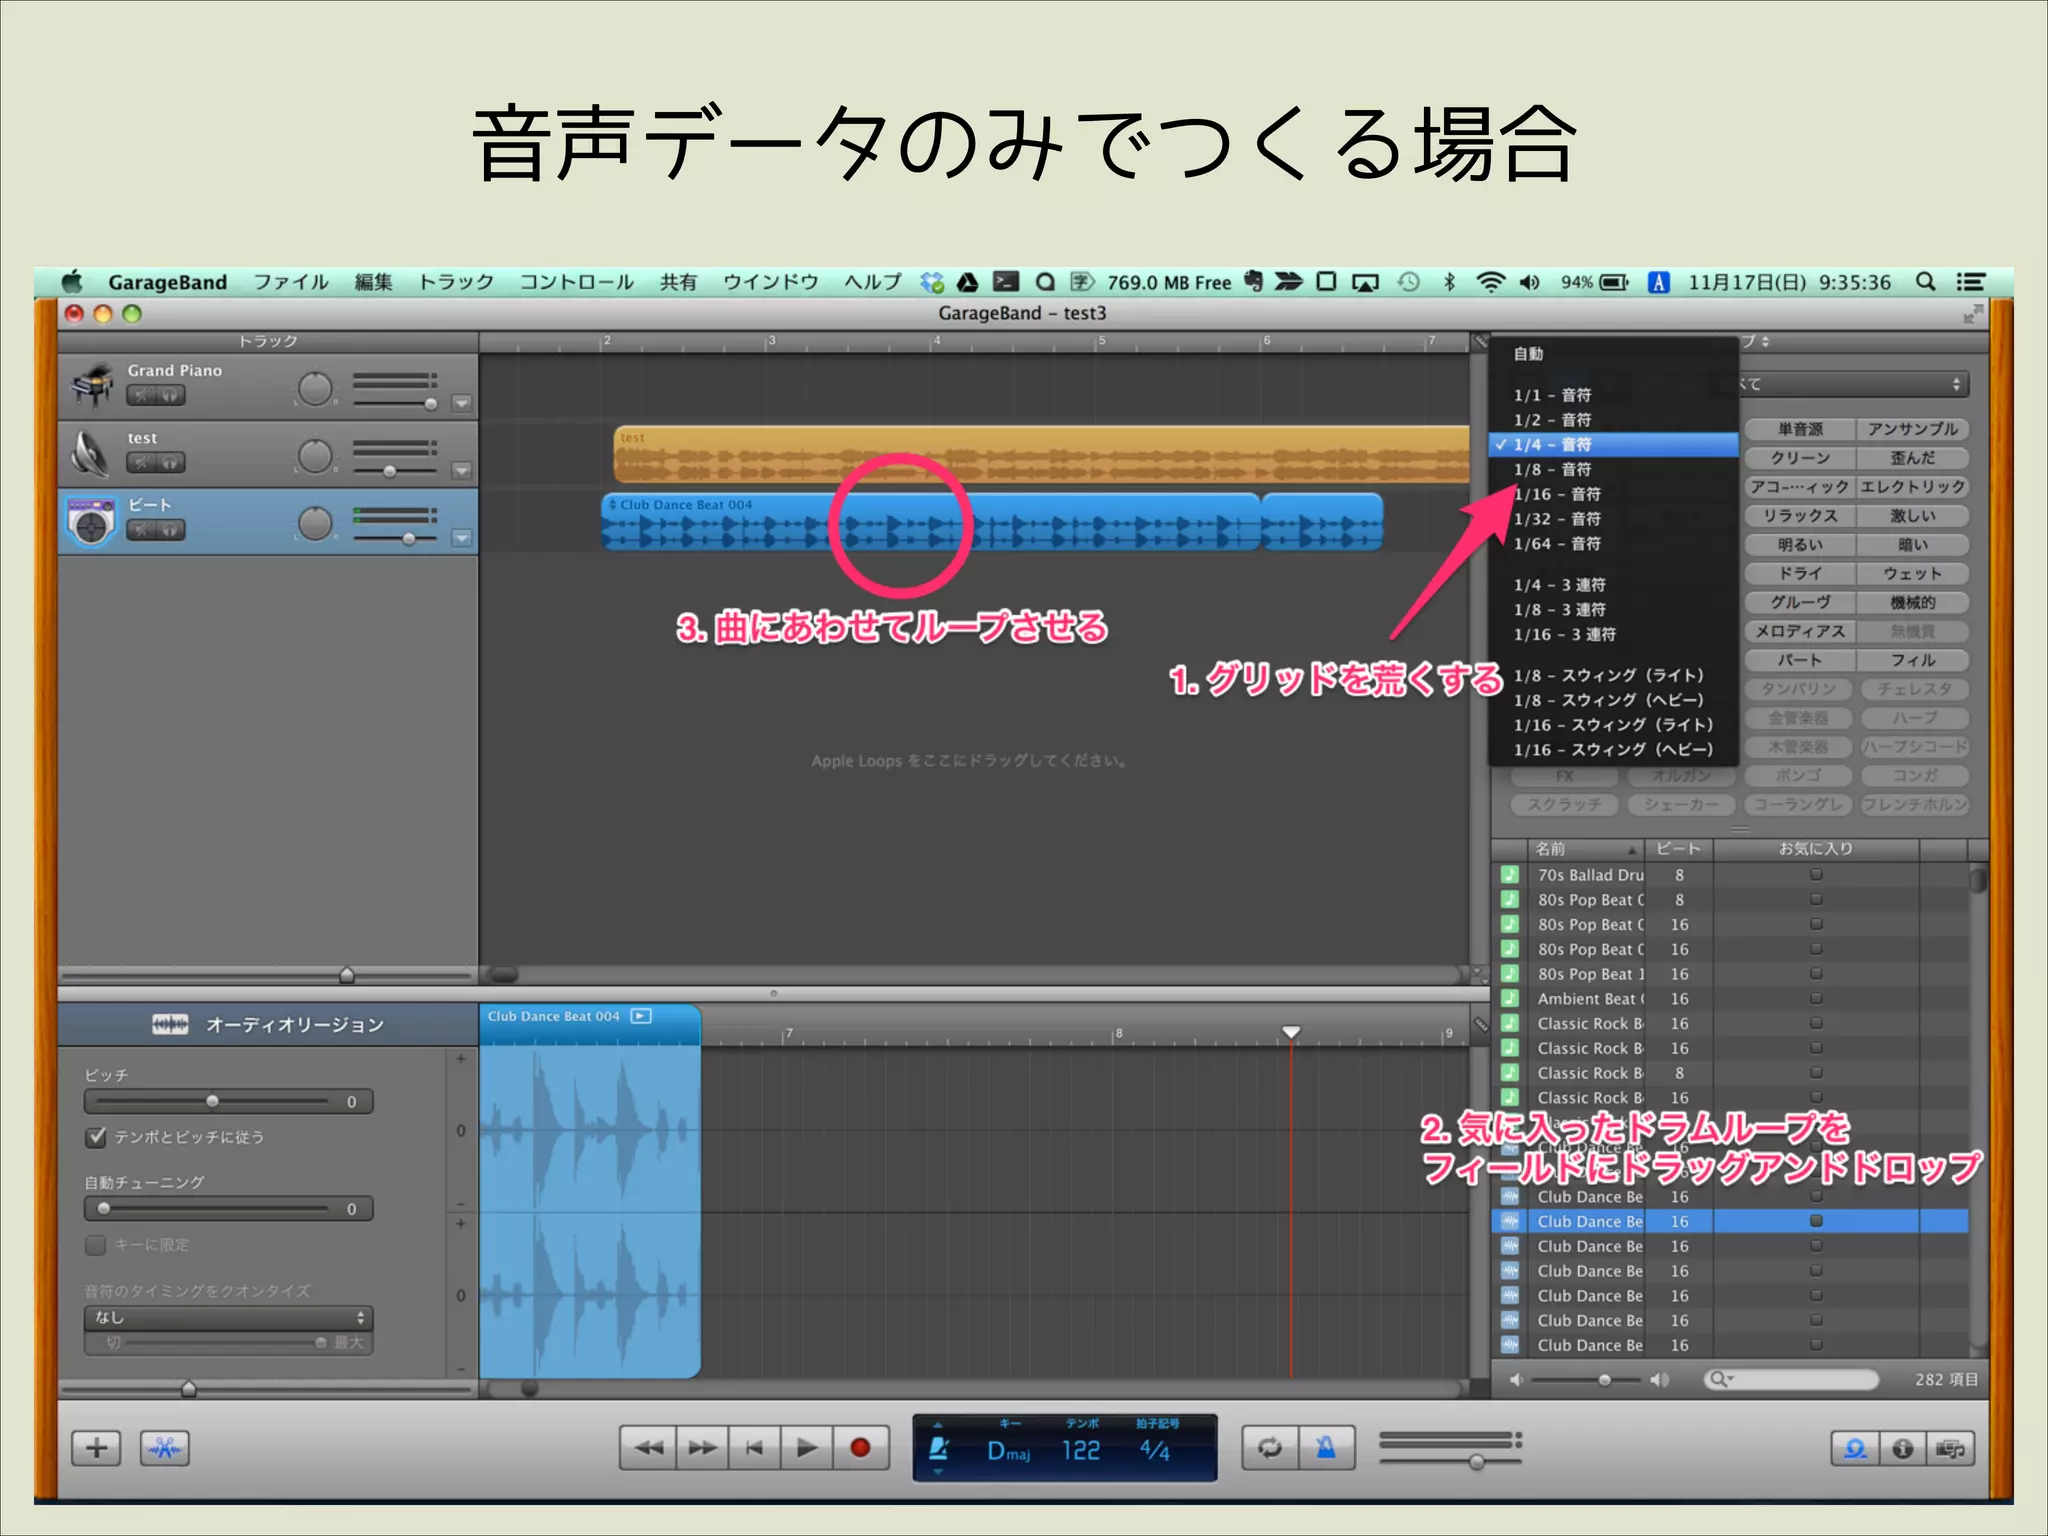Open Spotlight search in menu bar
This screenshot has height=1536, width=2048.
[1924, 283]
